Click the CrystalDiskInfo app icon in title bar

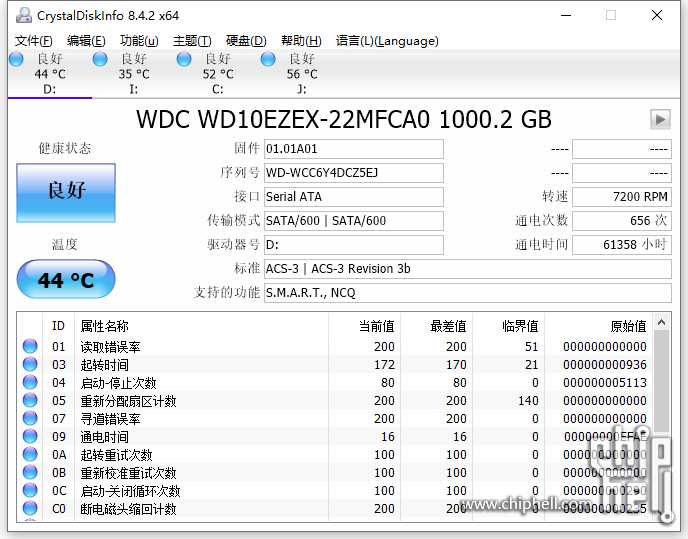click(24, 16)
